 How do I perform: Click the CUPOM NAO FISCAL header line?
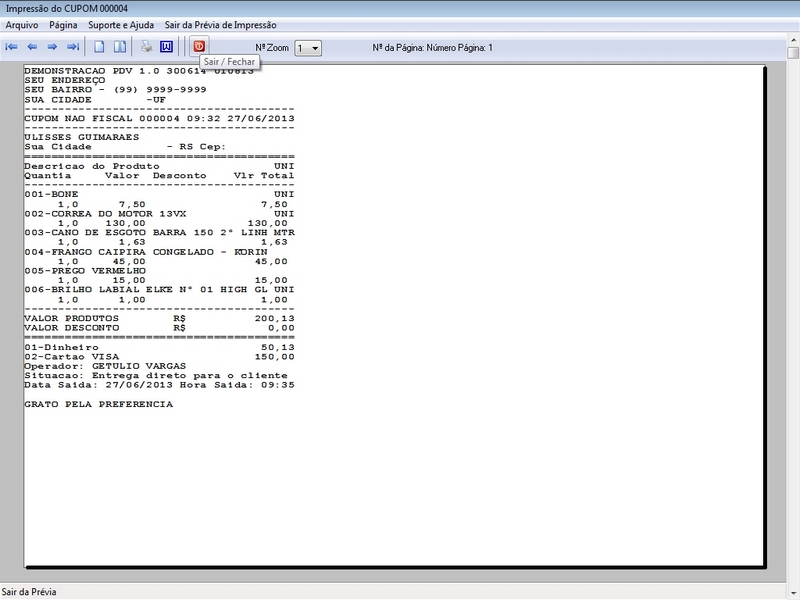point(158,117)
